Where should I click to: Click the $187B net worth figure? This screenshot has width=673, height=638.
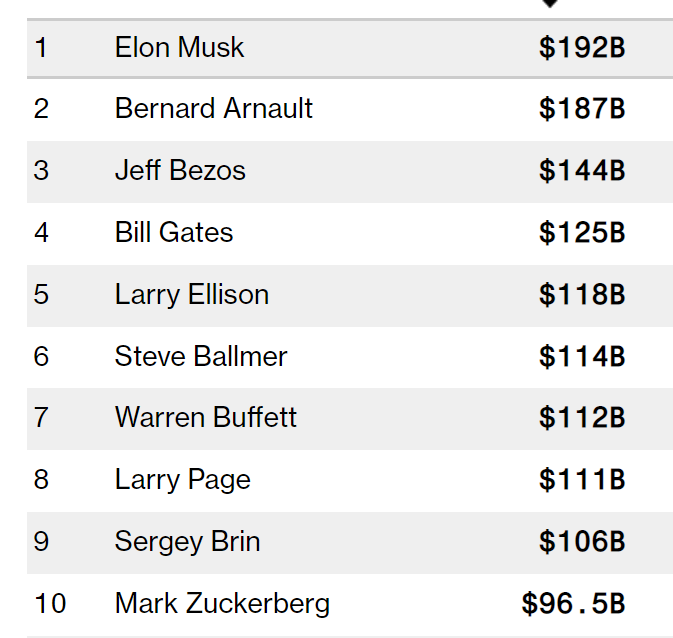[582, 109]
